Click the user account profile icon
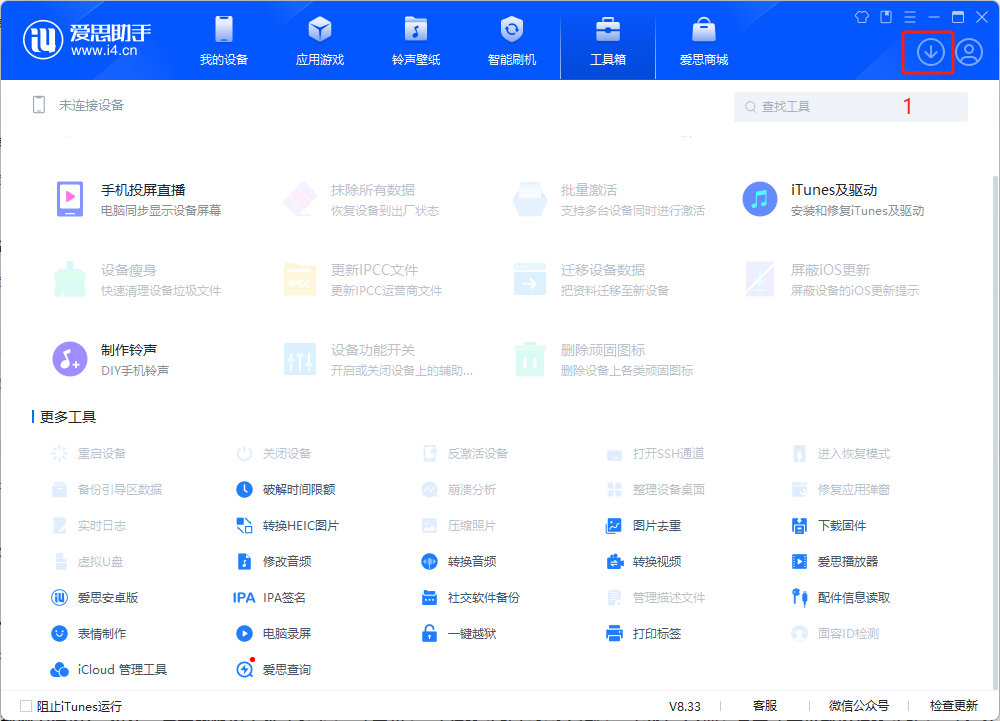 pos(968,52)
